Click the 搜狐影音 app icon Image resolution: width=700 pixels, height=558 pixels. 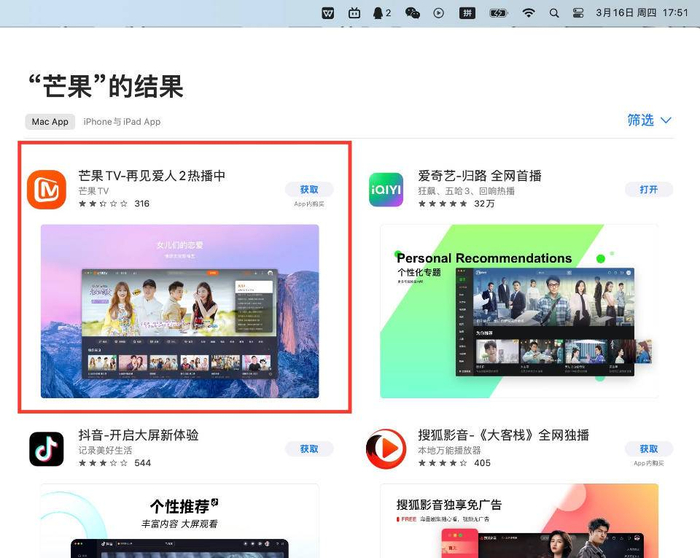click(x=386, y=449)
